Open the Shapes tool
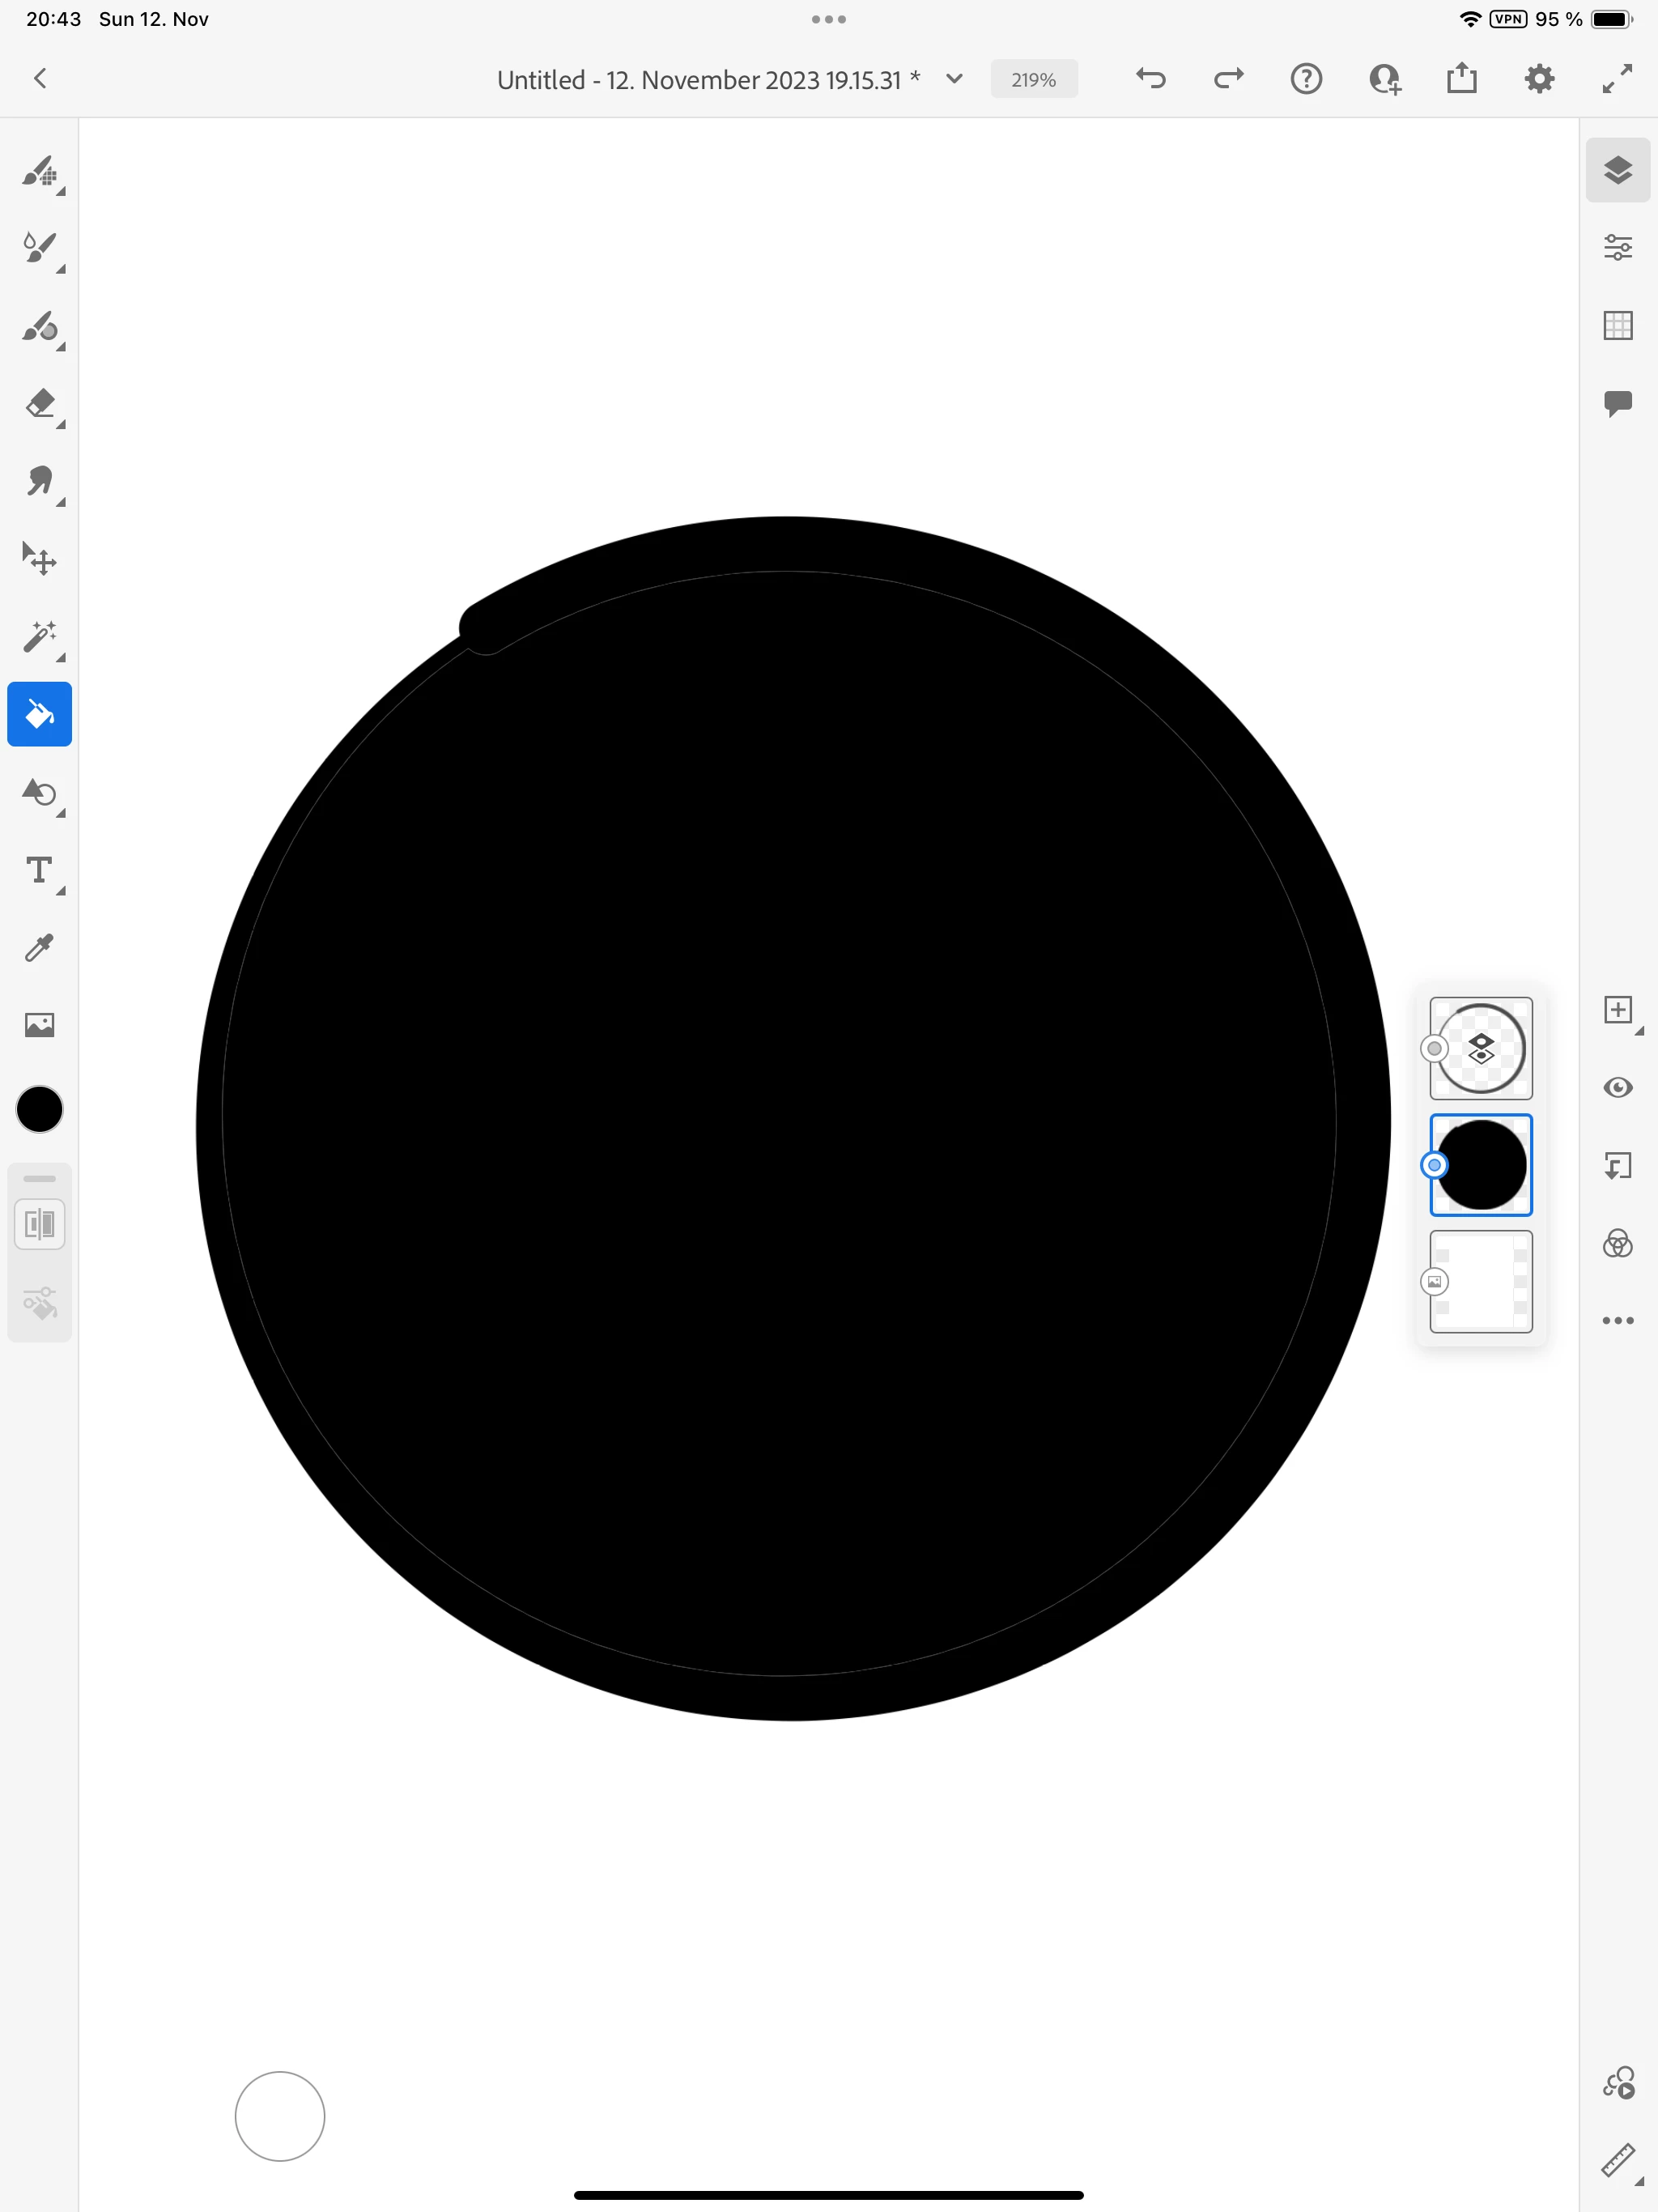This screenshot has width=1658, height=2212. tap(39, 792)
